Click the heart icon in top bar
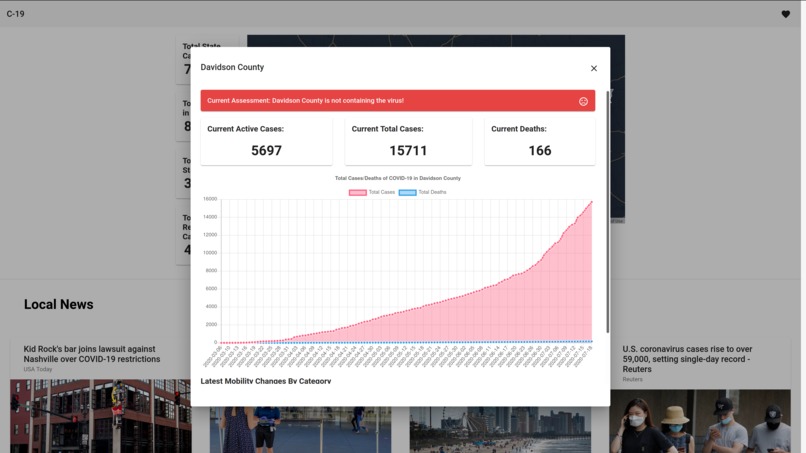This screenshot has height=453, width=806. [785, 14]
